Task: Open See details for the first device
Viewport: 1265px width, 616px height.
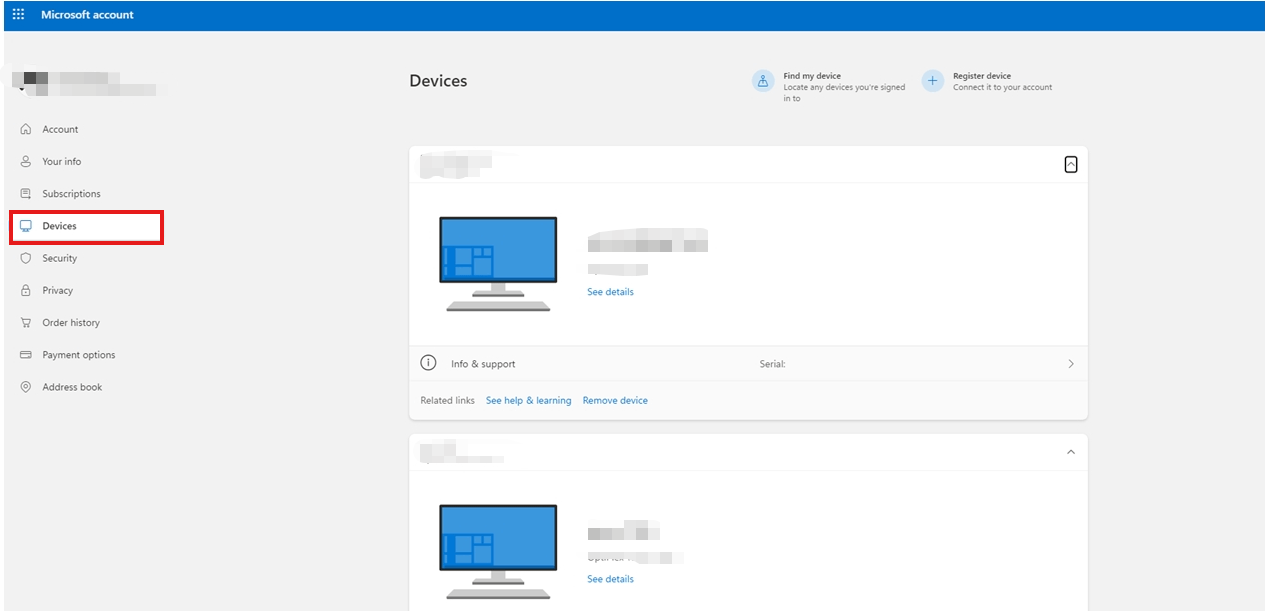Action: 610,291
